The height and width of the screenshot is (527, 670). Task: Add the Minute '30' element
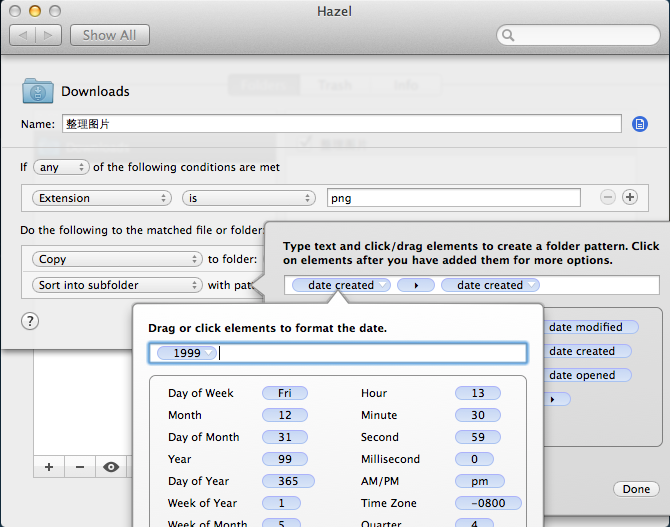click(x=478, y=415)
